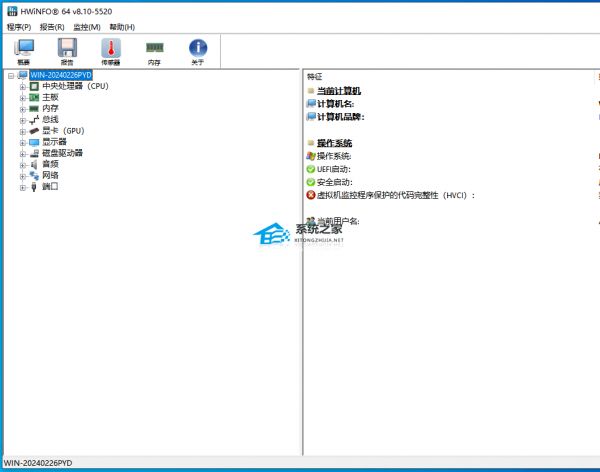The image size is (600, 472).
Task: Expand the 中央处理器 (CPU) node
Action: point(23,87)
